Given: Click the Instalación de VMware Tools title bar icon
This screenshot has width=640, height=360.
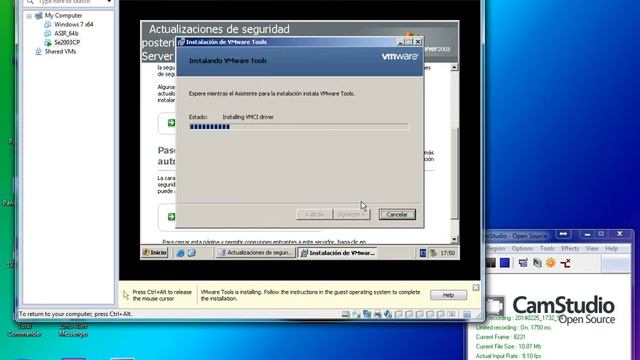Looking at the screenshot, I should (x=181, y=42).
